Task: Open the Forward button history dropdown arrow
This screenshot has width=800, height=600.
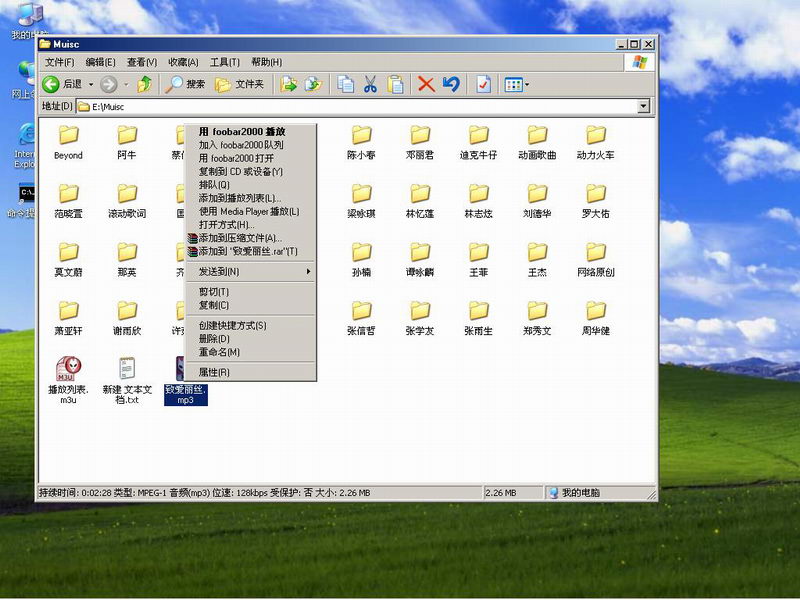Action: [x=126, y=84]
